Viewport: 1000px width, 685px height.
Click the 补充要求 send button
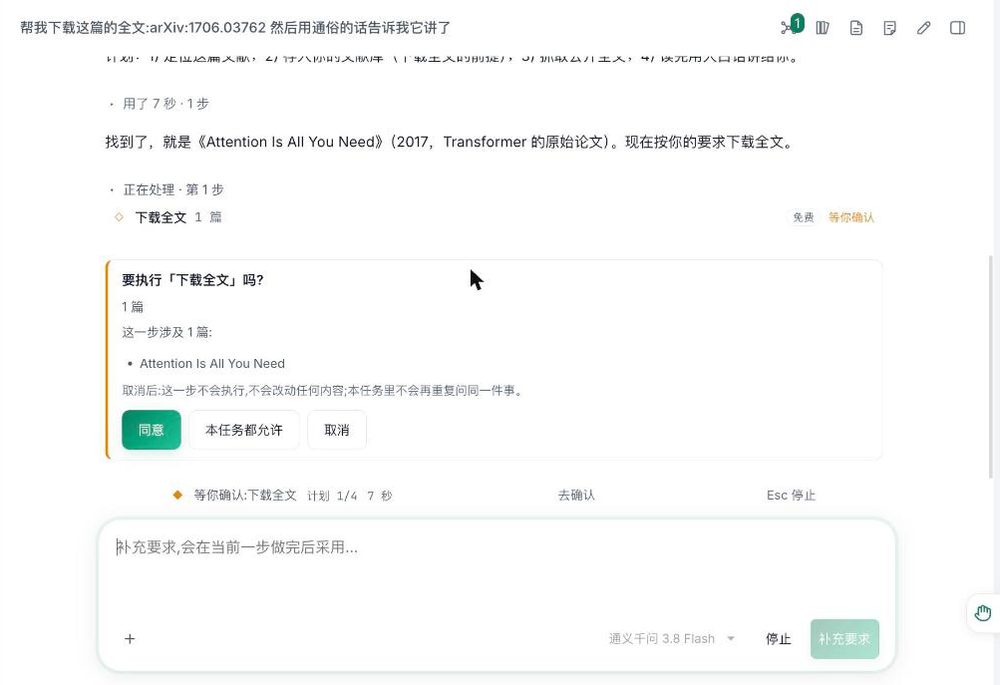coord(844,638)
